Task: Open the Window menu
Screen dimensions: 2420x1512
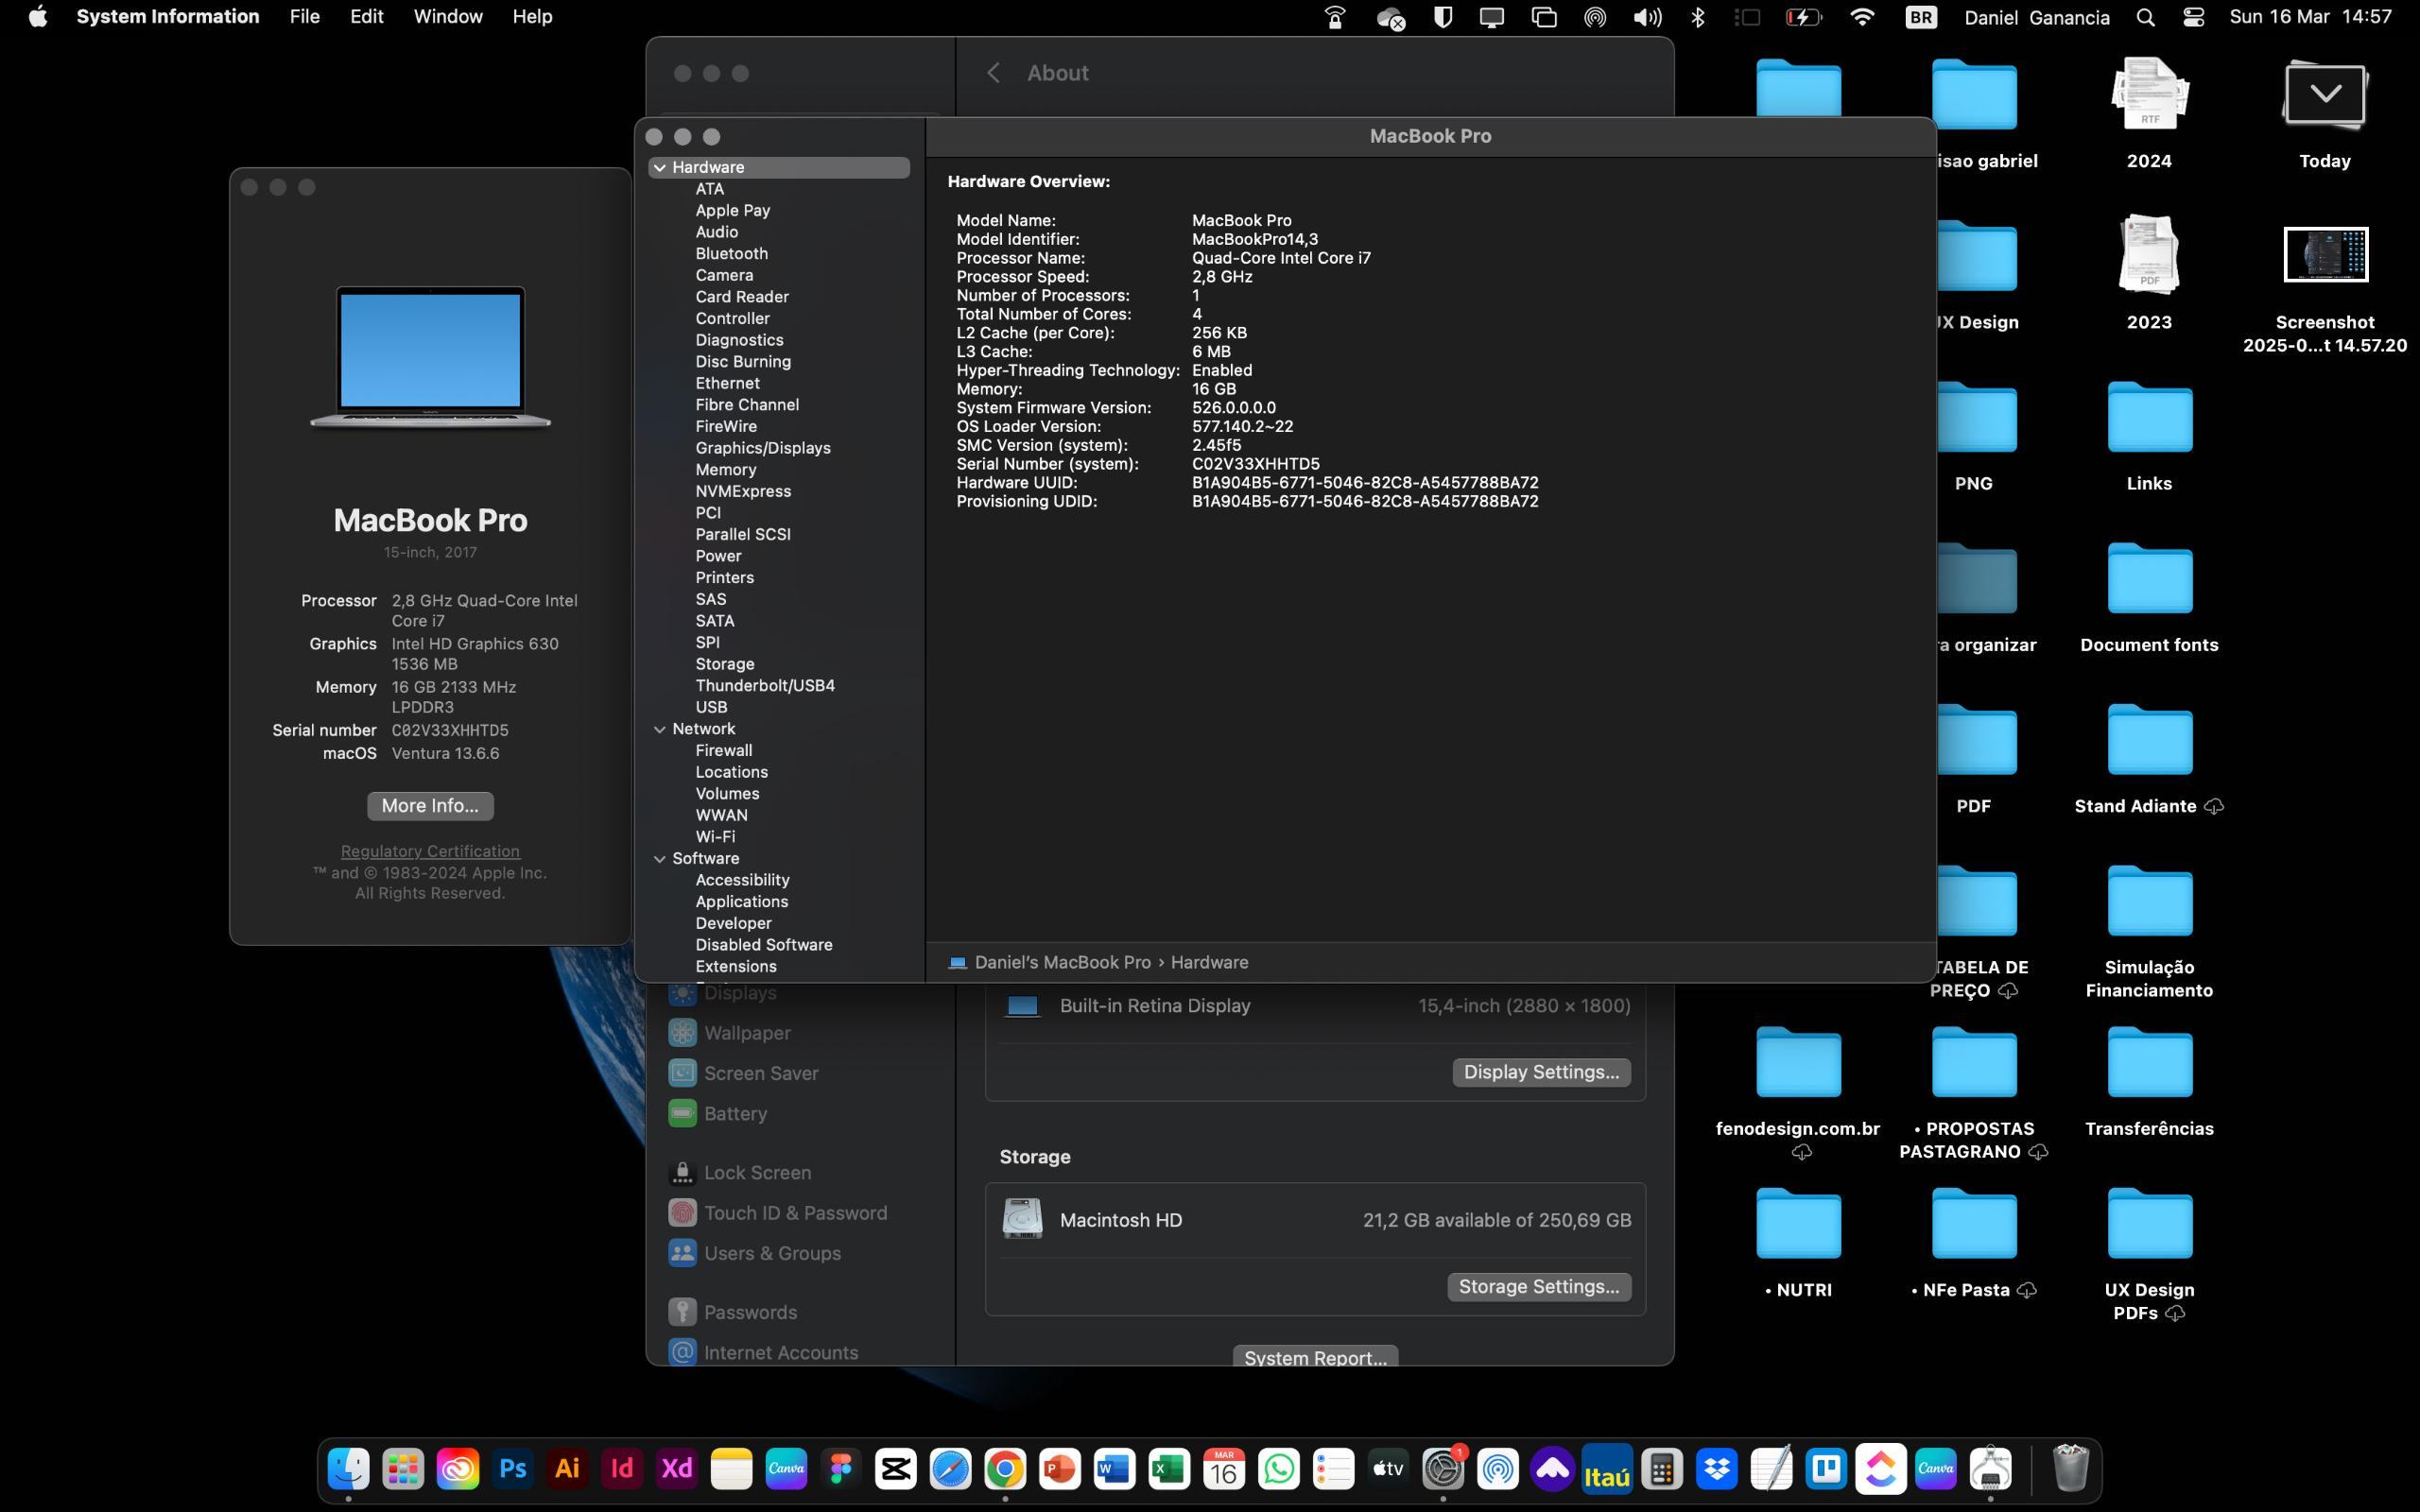Action: [448, 17]
